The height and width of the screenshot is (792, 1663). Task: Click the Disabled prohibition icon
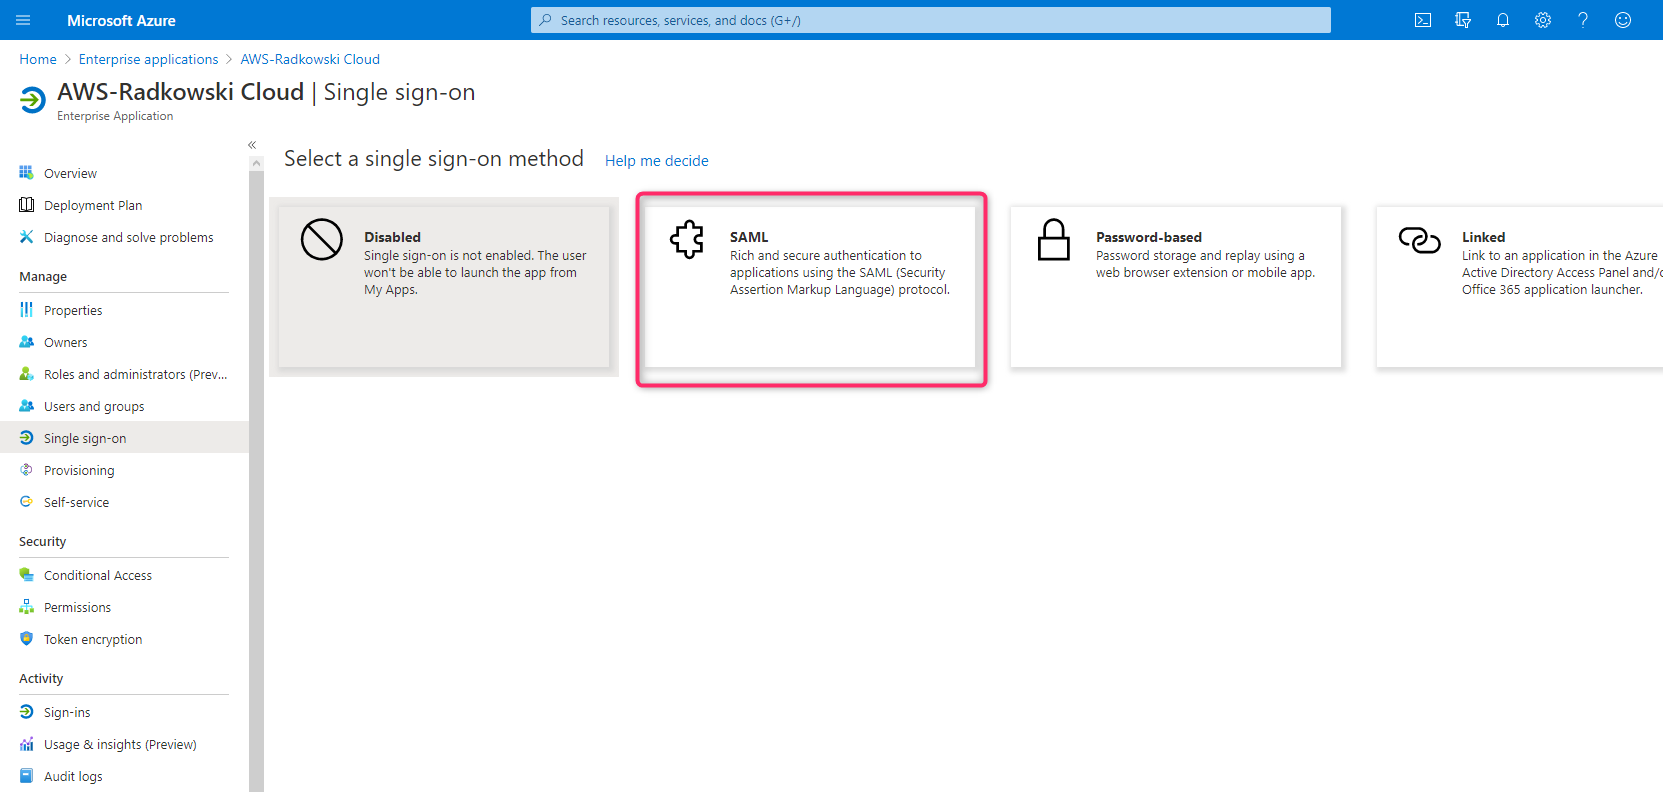coord(322,240)
